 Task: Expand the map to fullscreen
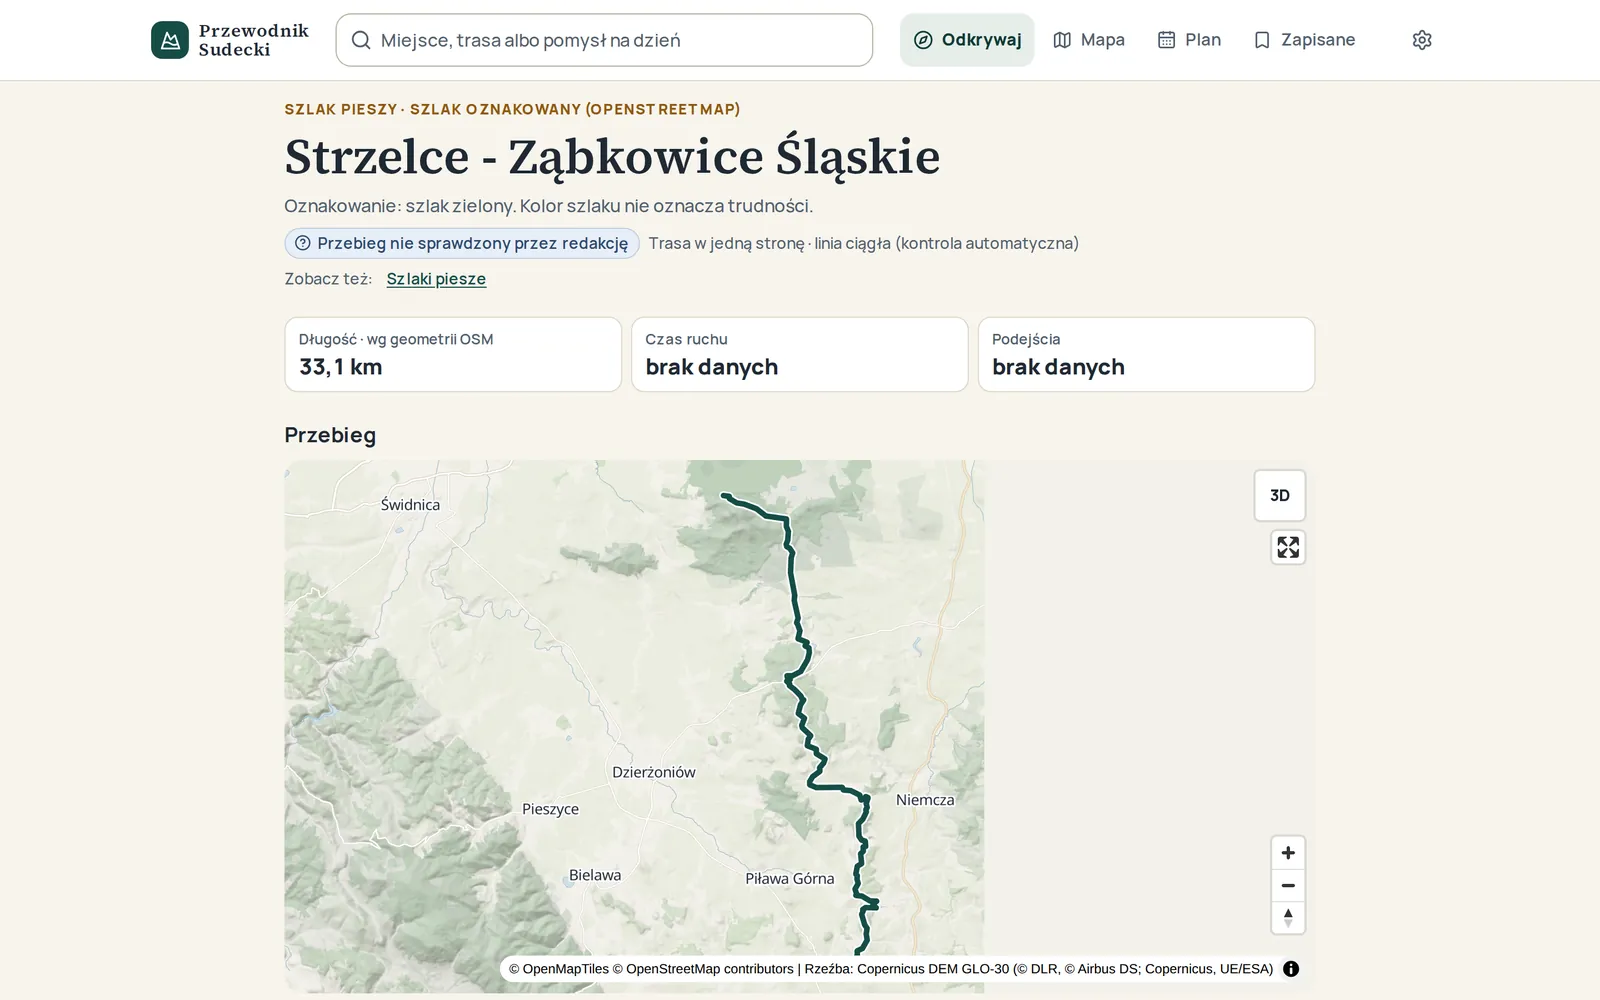(1288, 547)
